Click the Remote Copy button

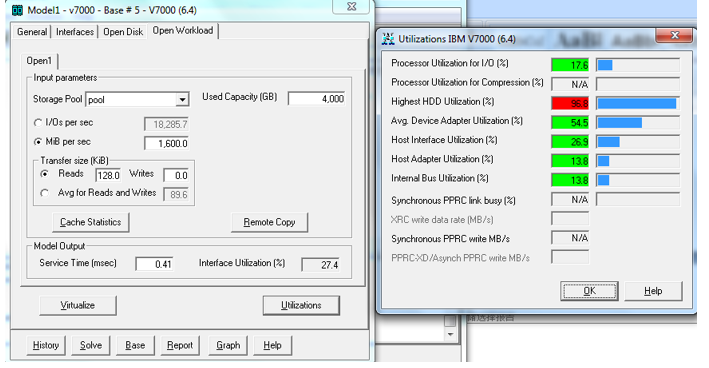pos(269,222)
